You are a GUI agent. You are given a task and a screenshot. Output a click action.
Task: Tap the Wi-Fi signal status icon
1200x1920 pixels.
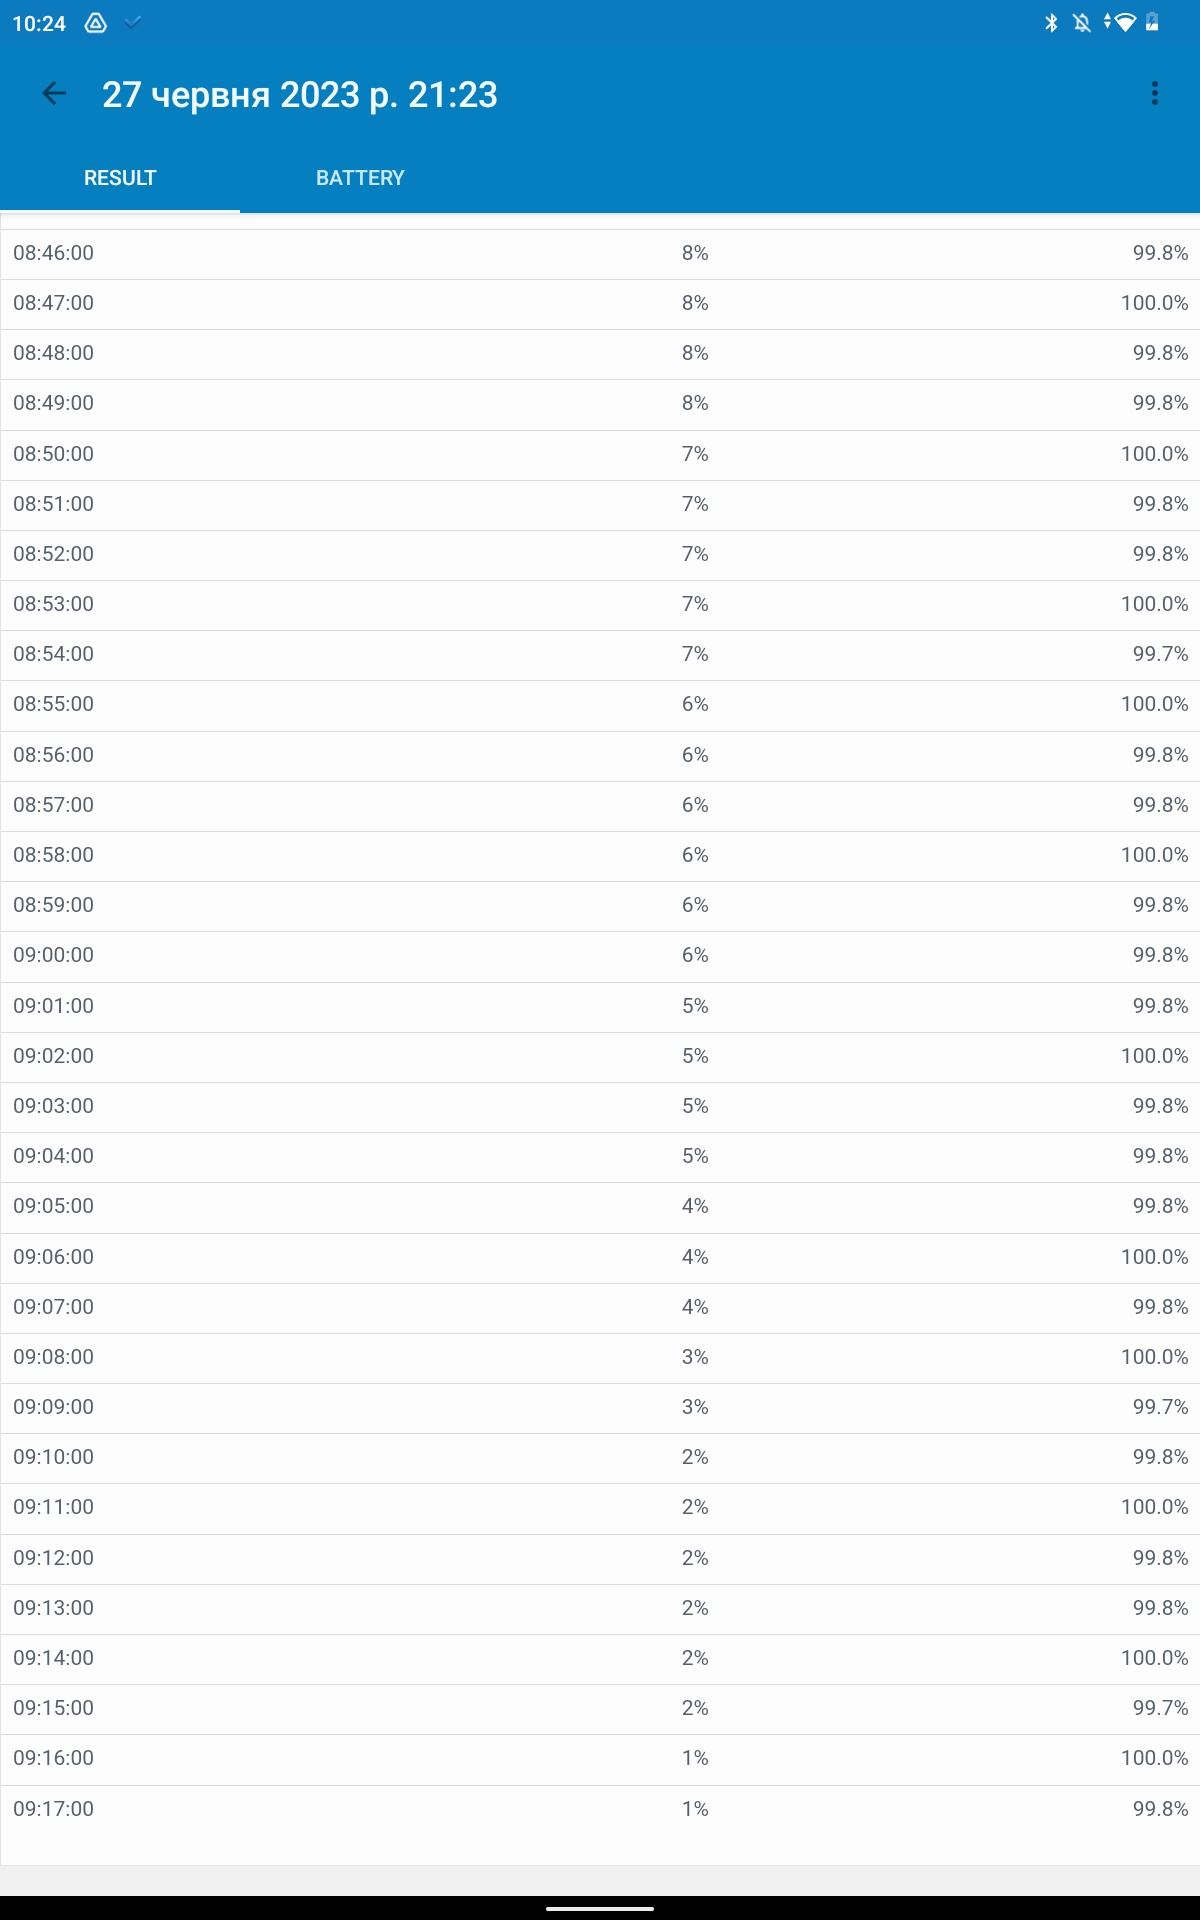pyautogui.click(x=1123, y=23)
